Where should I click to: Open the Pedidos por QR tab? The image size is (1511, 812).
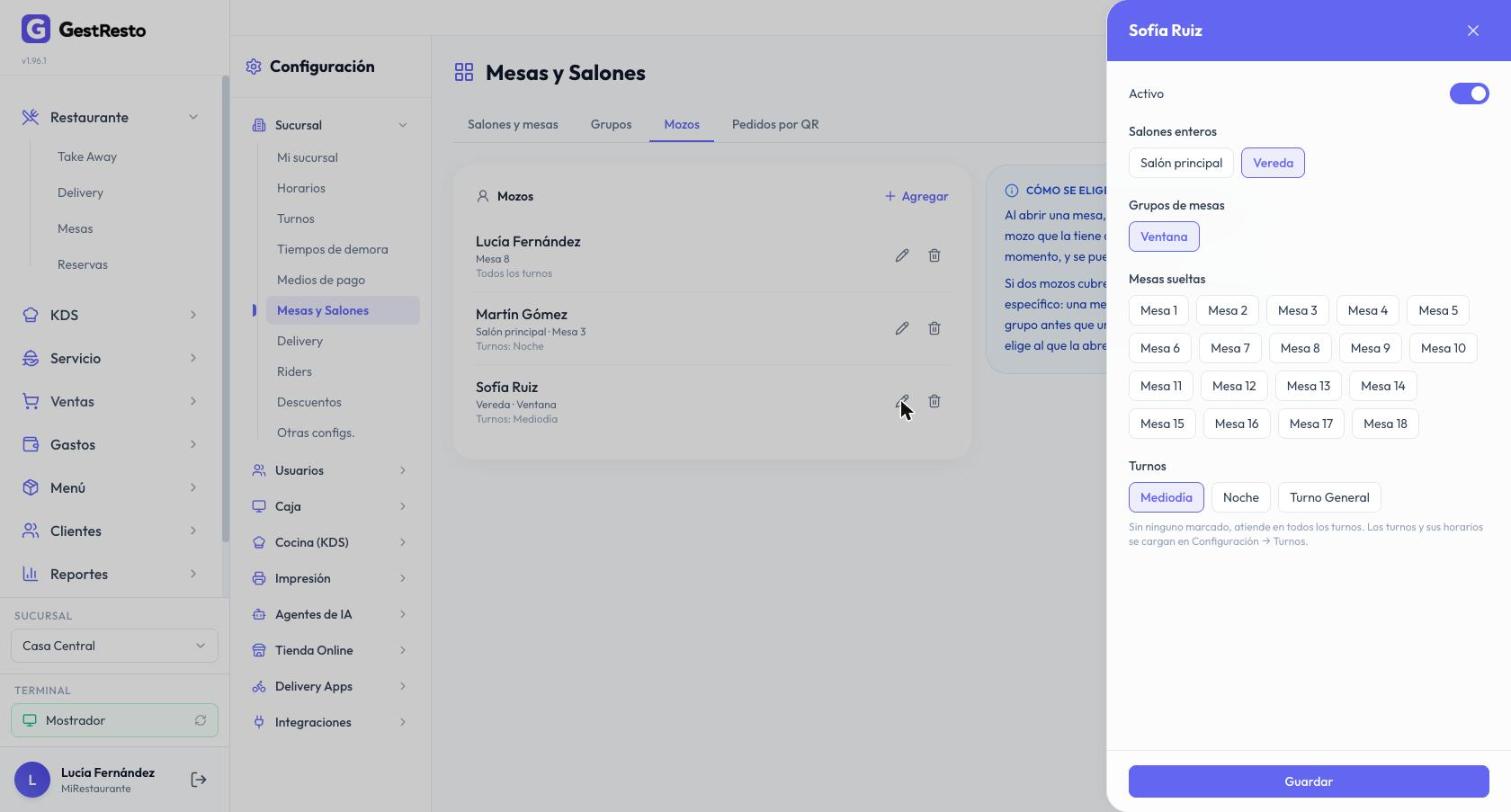775,125
